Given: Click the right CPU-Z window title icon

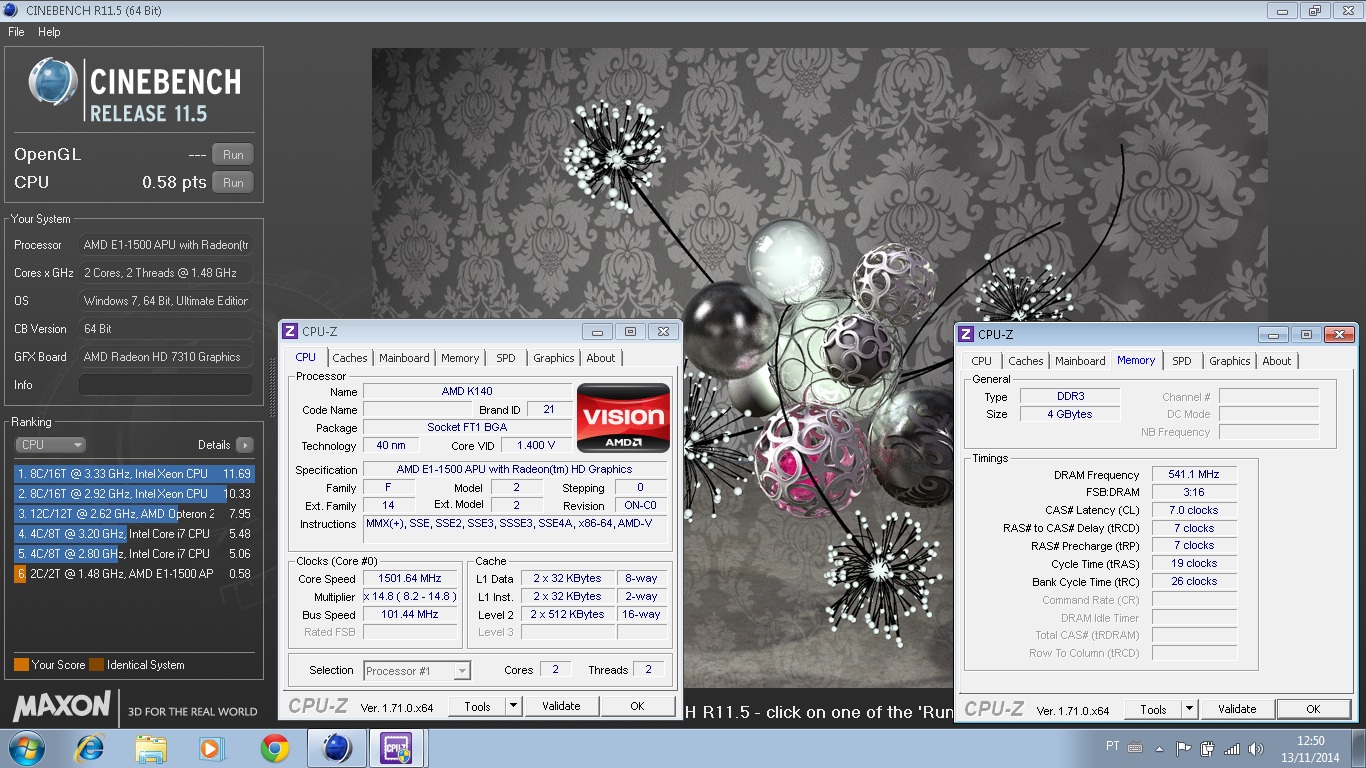Looking at the screenshot, I should coord(966,335).
